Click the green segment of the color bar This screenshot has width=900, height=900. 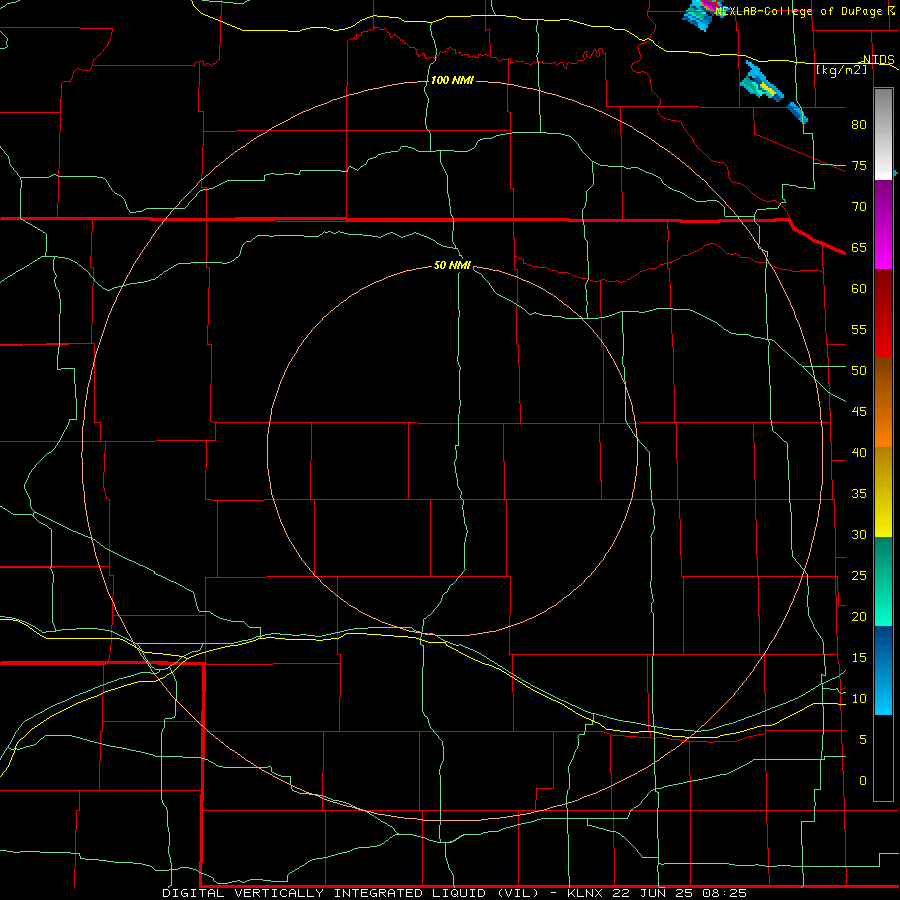point(883,581)
